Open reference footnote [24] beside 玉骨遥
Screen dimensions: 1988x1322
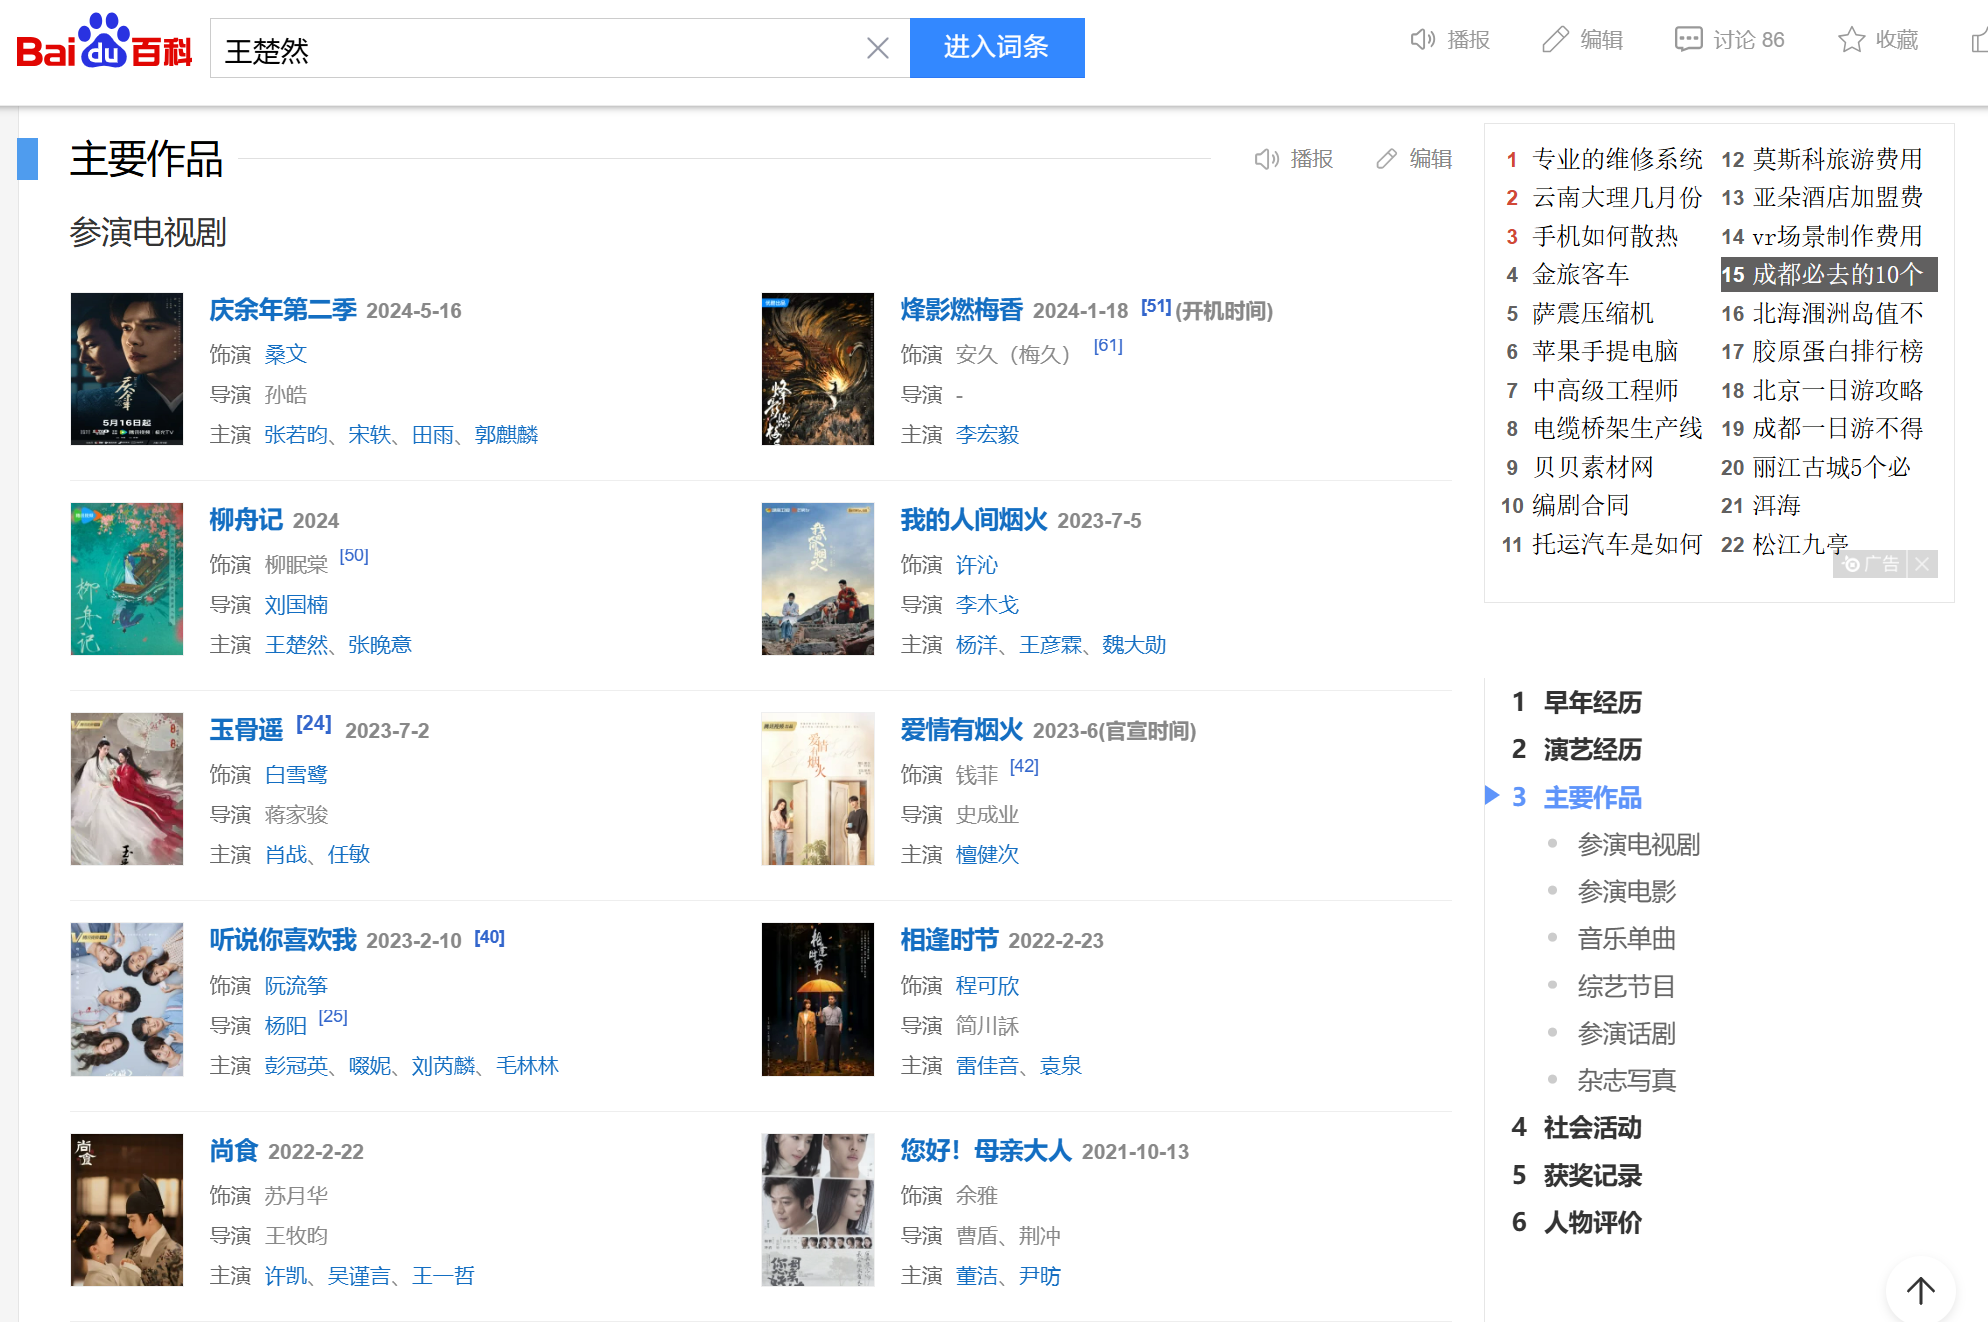pyautogui.click(x=314, y=723)
